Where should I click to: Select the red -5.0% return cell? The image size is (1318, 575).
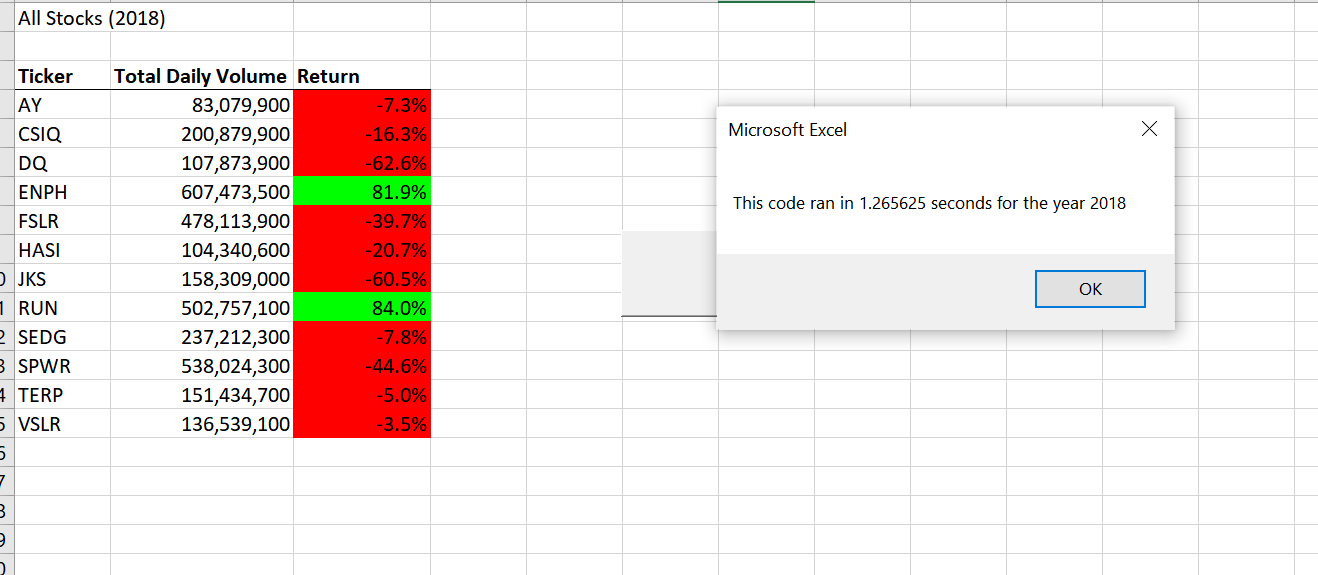coord(362,395)
